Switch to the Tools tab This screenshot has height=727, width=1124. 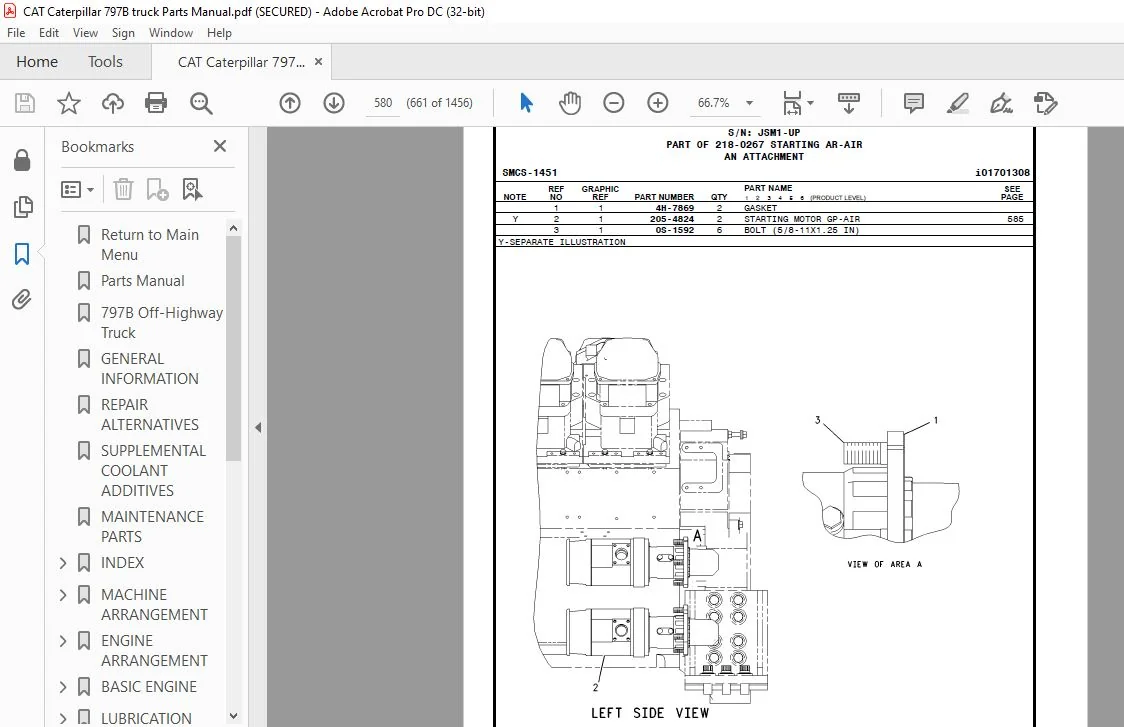click(x=105, y=62)
